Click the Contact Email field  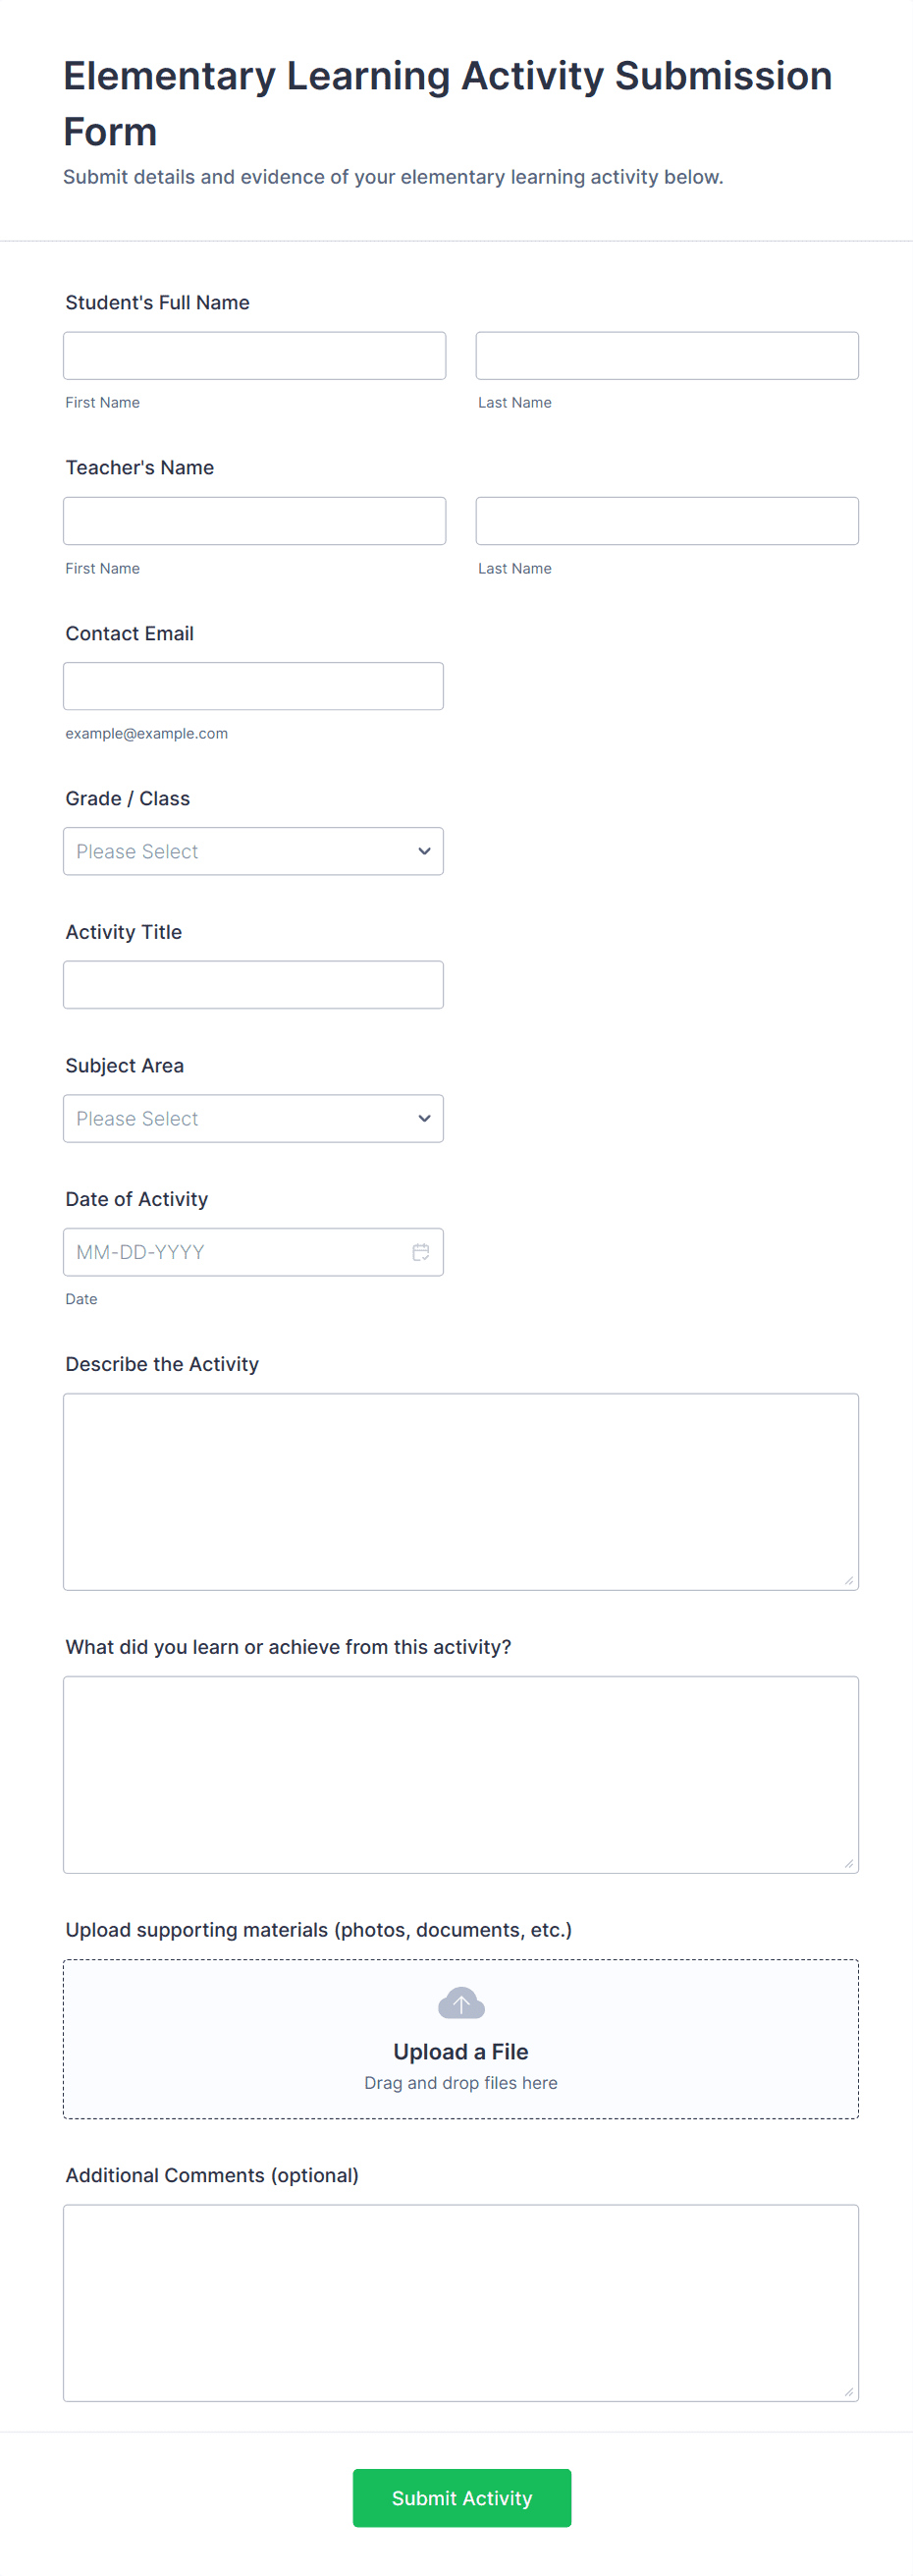coord(253,686)
